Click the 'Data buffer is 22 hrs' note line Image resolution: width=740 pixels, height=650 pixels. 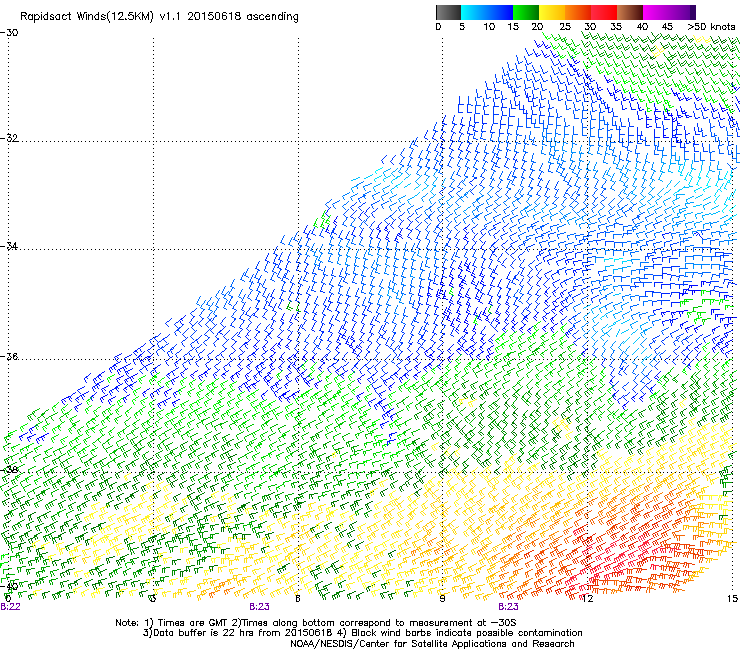362,633
